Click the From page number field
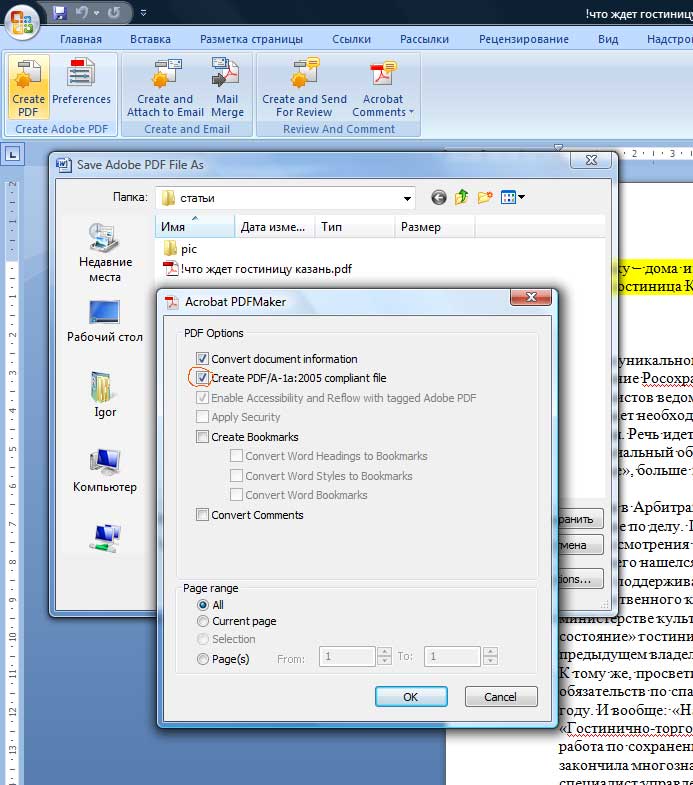The image size is (693, 785). coord(347,656)
